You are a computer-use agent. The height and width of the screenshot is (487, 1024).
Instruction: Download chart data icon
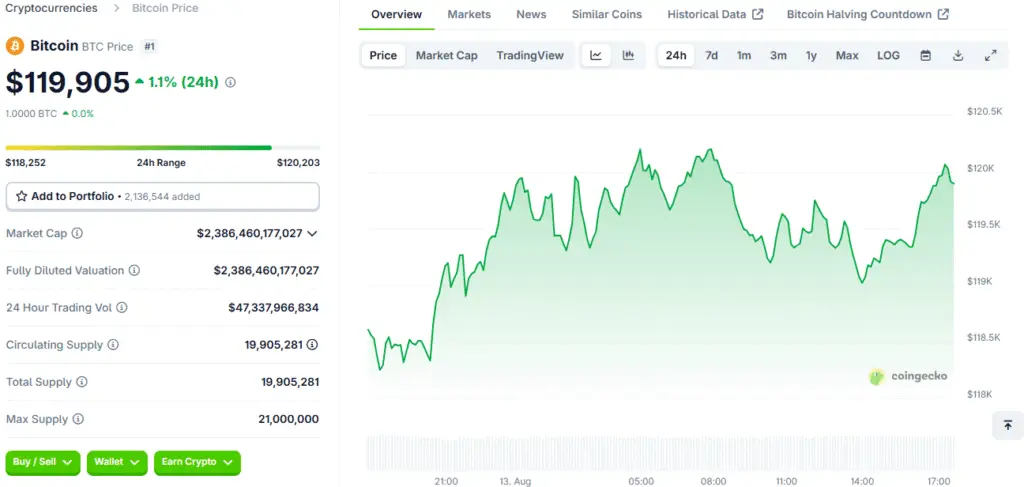click(958, 55)
